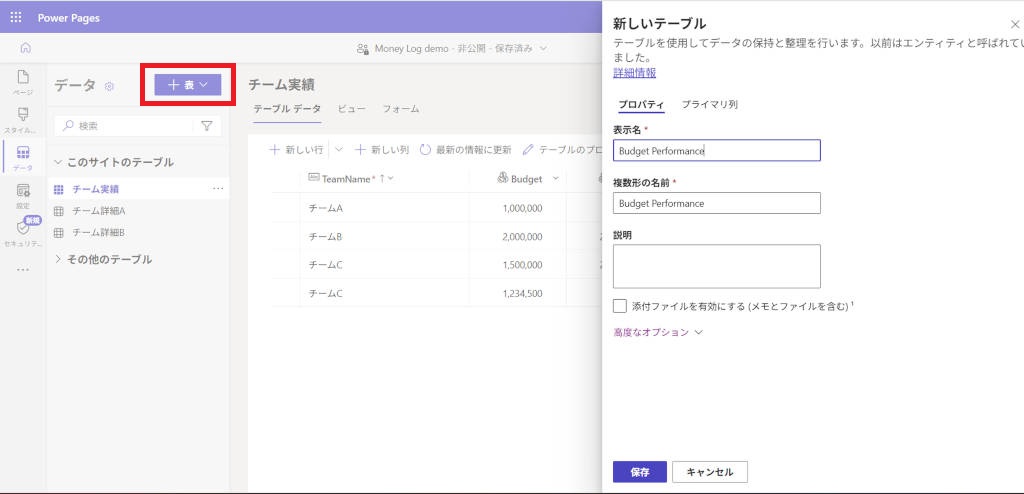The width and height of the screenshot is (1024, 494).
Task: Open the 新しい行 dropdown arrow
Action: pos(338,150)
